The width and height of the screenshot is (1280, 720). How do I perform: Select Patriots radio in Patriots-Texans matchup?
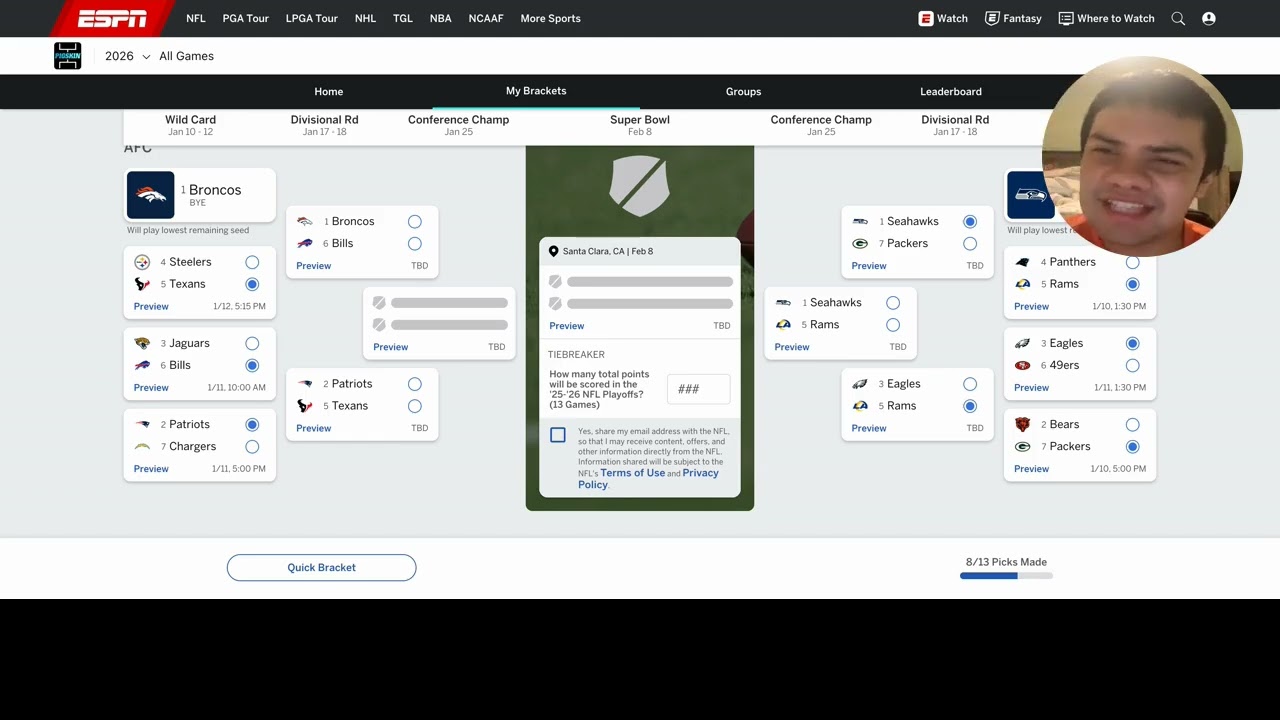415,384
